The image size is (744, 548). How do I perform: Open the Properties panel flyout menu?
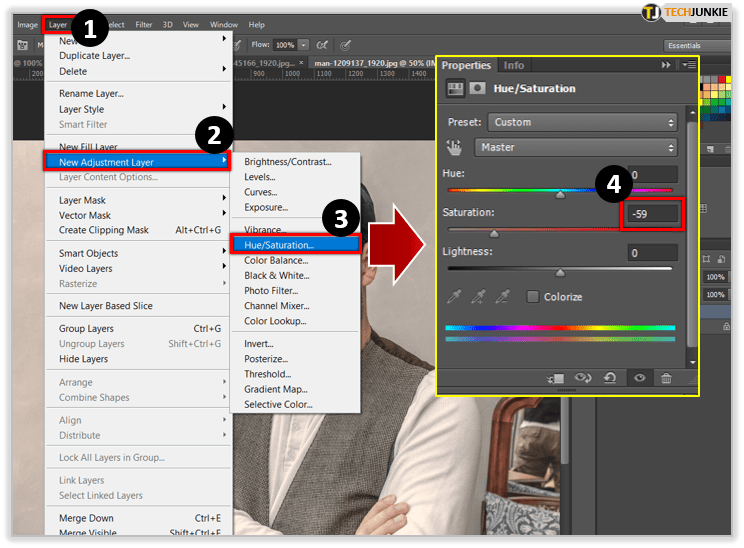(x=690, y=65)
